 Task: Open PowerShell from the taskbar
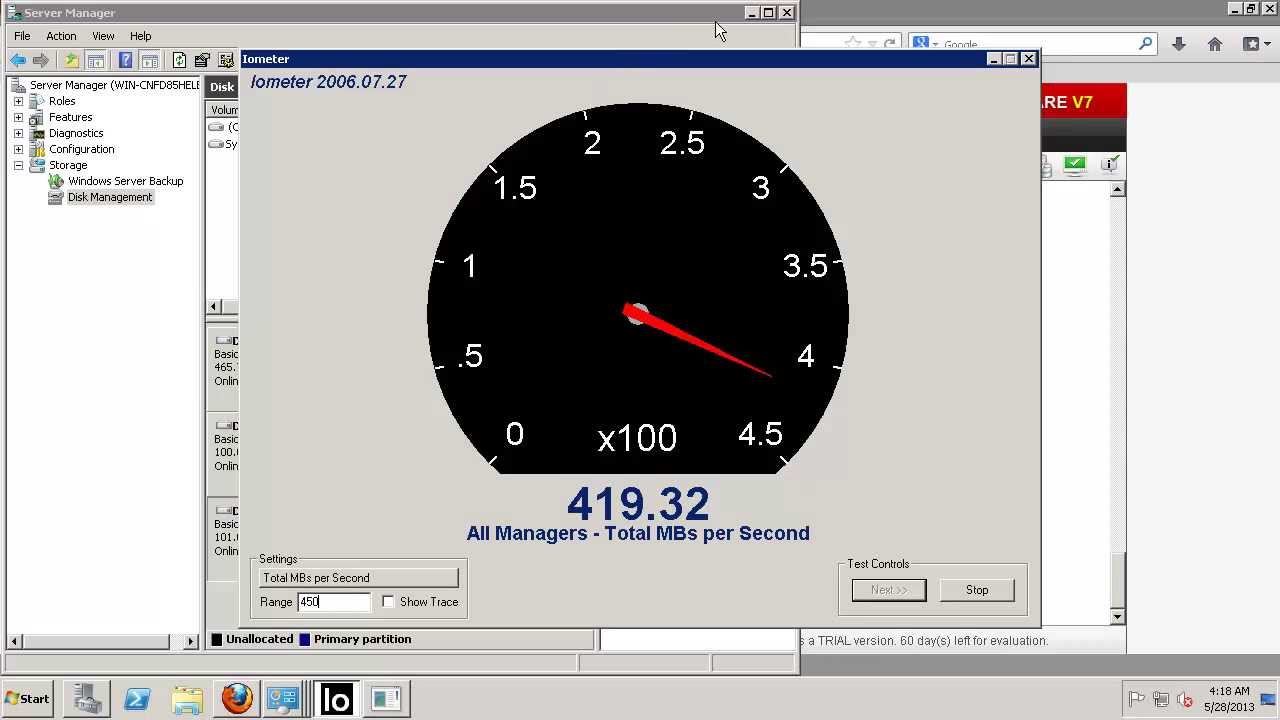pyautogui.click(x=137, y=699)
